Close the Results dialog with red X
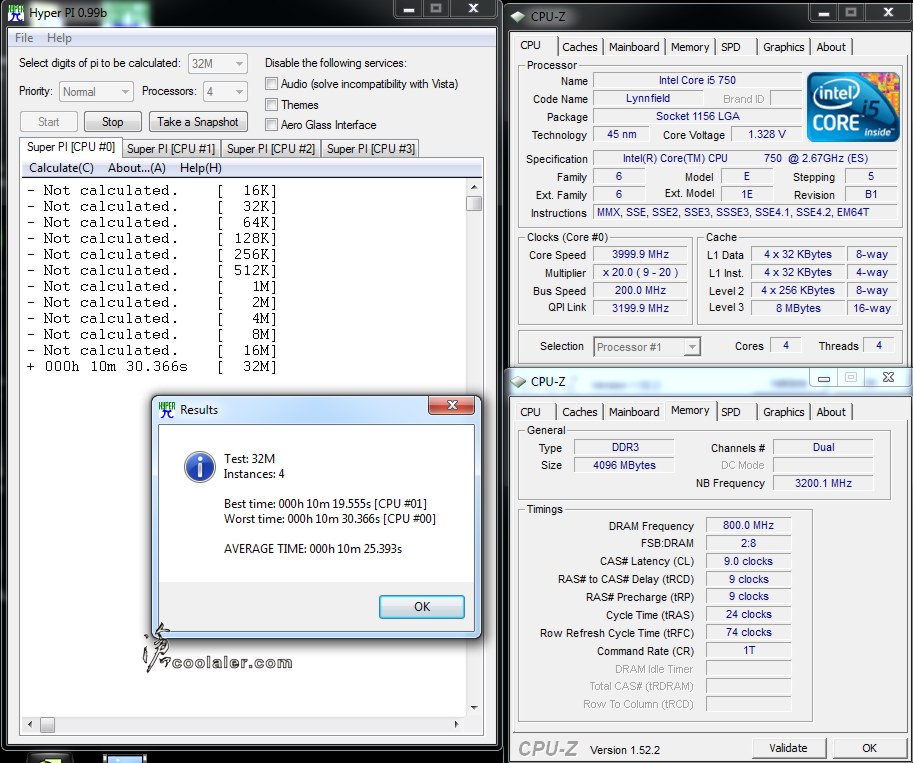The height and width of the screenshot is (763, 913). tap(452, 405)
